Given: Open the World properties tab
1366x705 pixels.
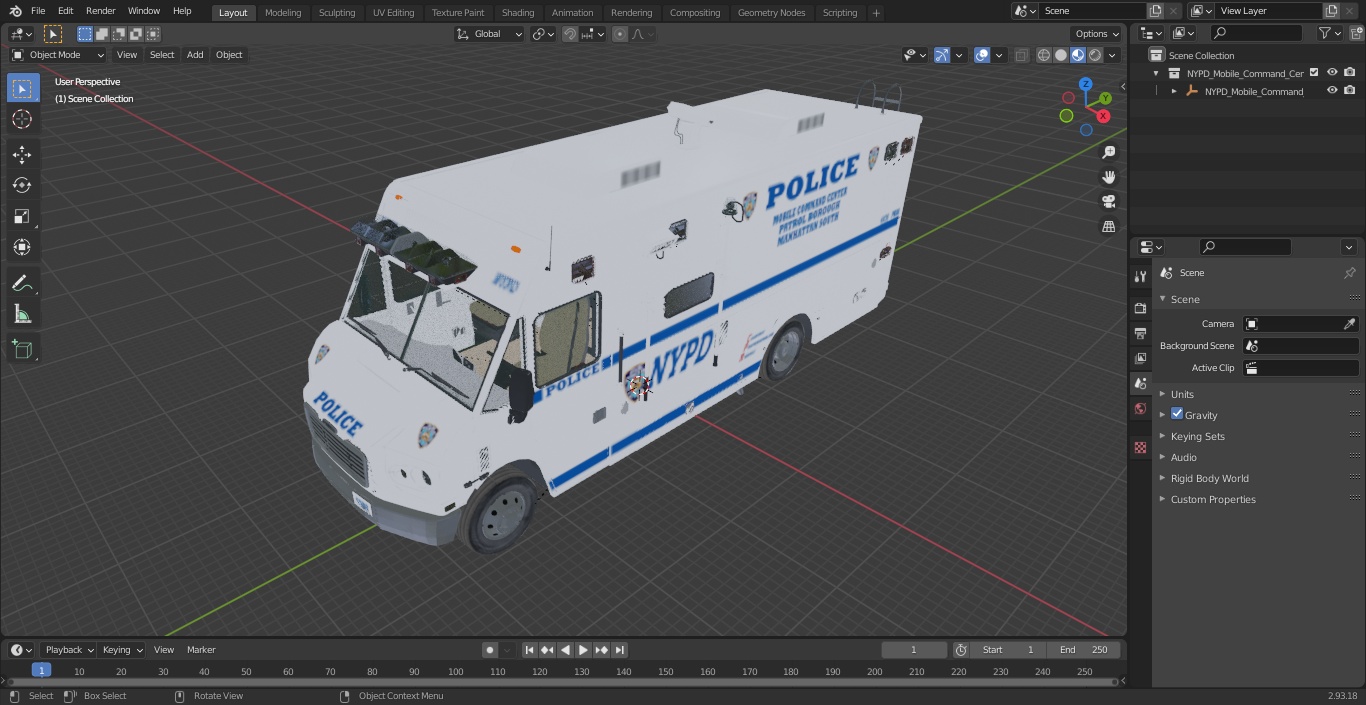Looking at the screenshot, I should pyautogui.click(x=1140, y=409).
